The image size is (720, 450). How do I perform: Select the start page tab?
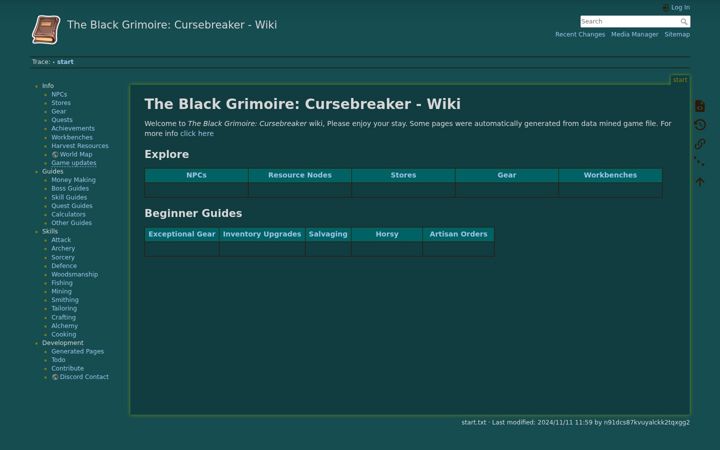(680, 80)
